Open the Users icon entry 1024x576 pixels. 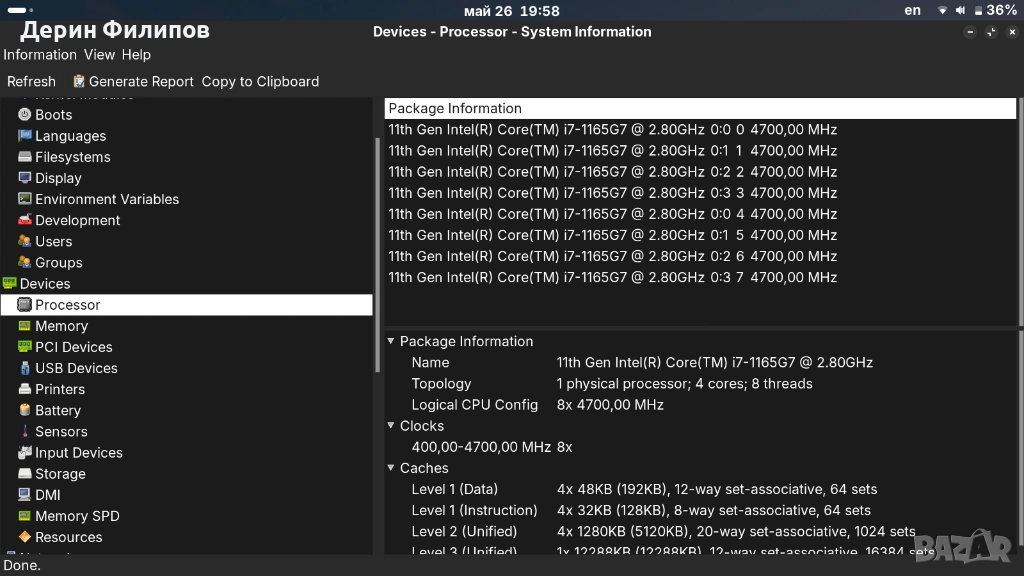[25, 241]
